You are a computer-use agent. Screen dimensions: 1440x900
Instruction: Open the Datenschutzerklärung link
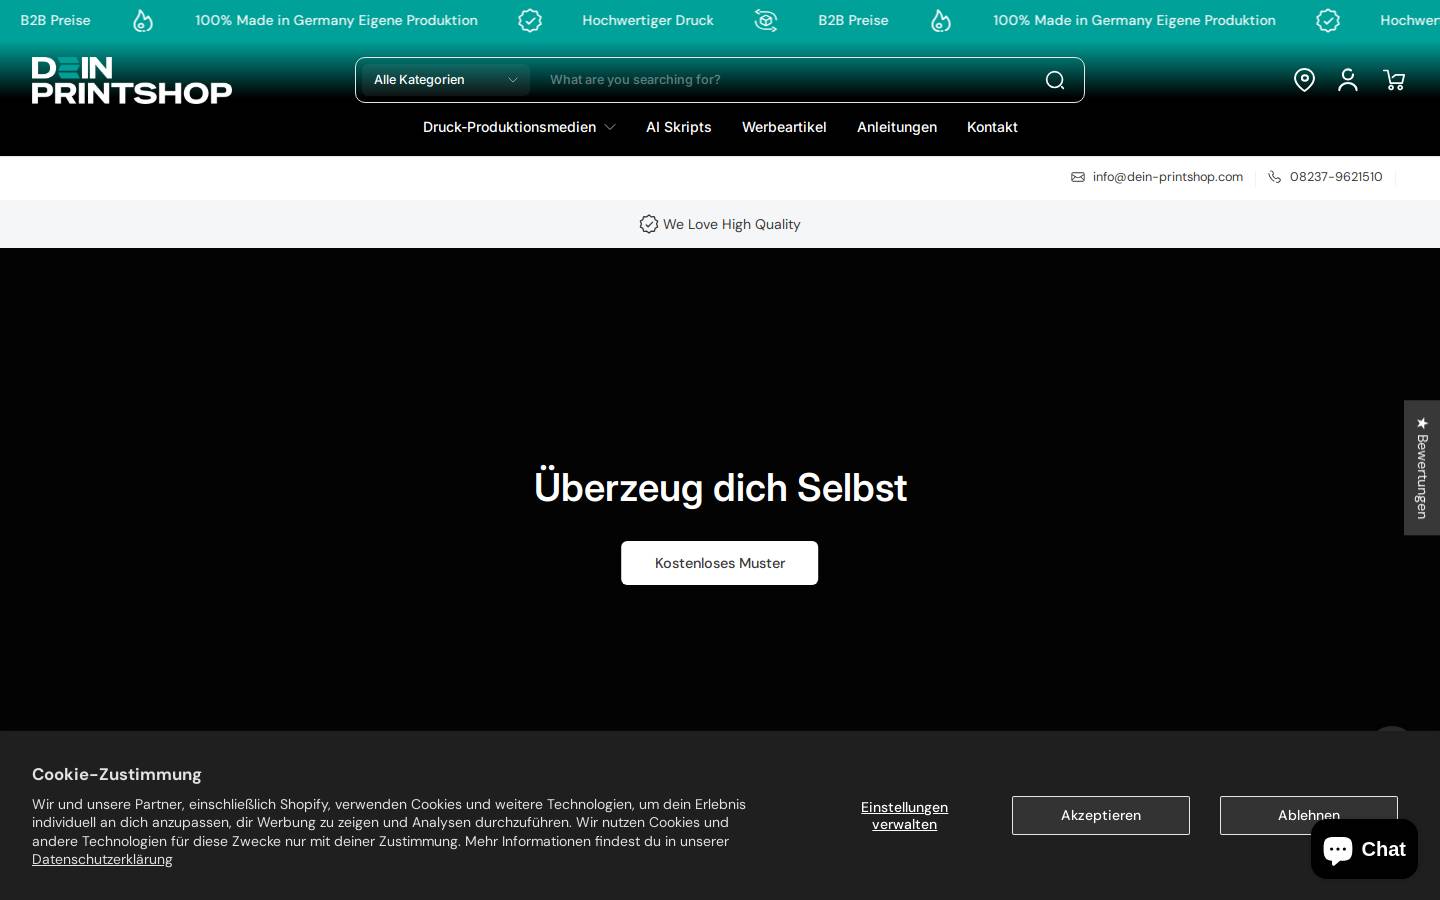pyautogui.click(x=102, y=860)
